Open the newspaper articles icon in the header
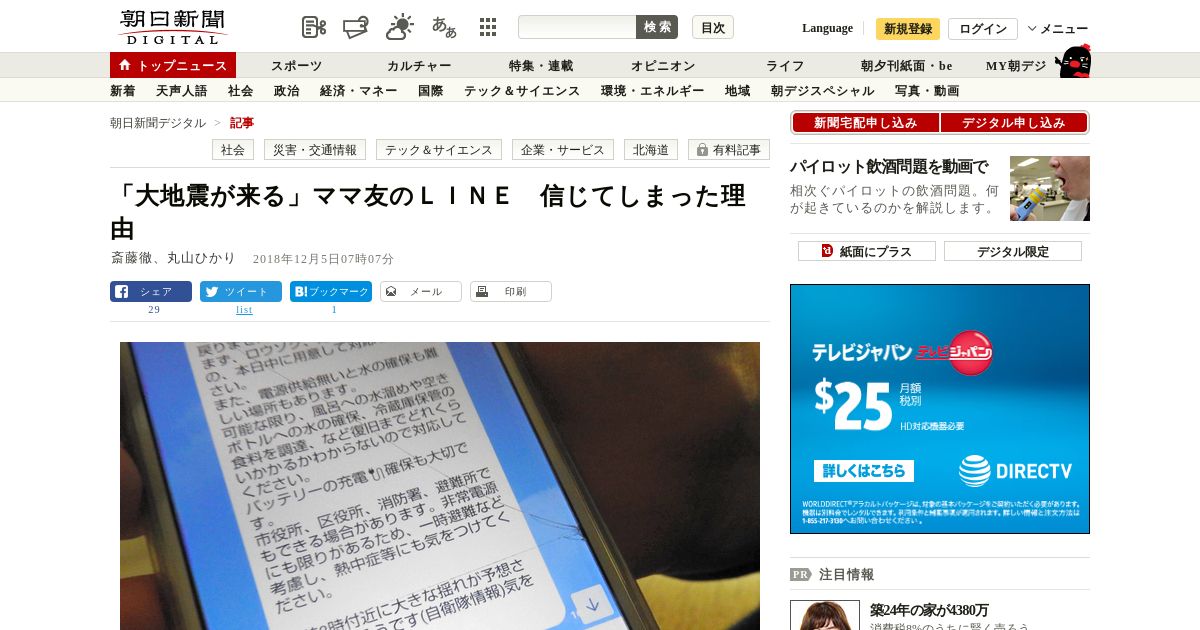Viewport: 1200px width, 630px height. tap(314, 27)
